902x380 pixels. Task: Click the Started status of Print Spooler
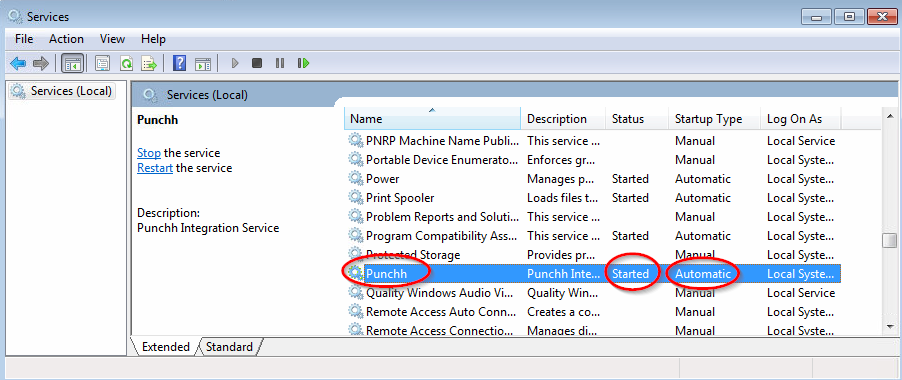click(630, 198)
